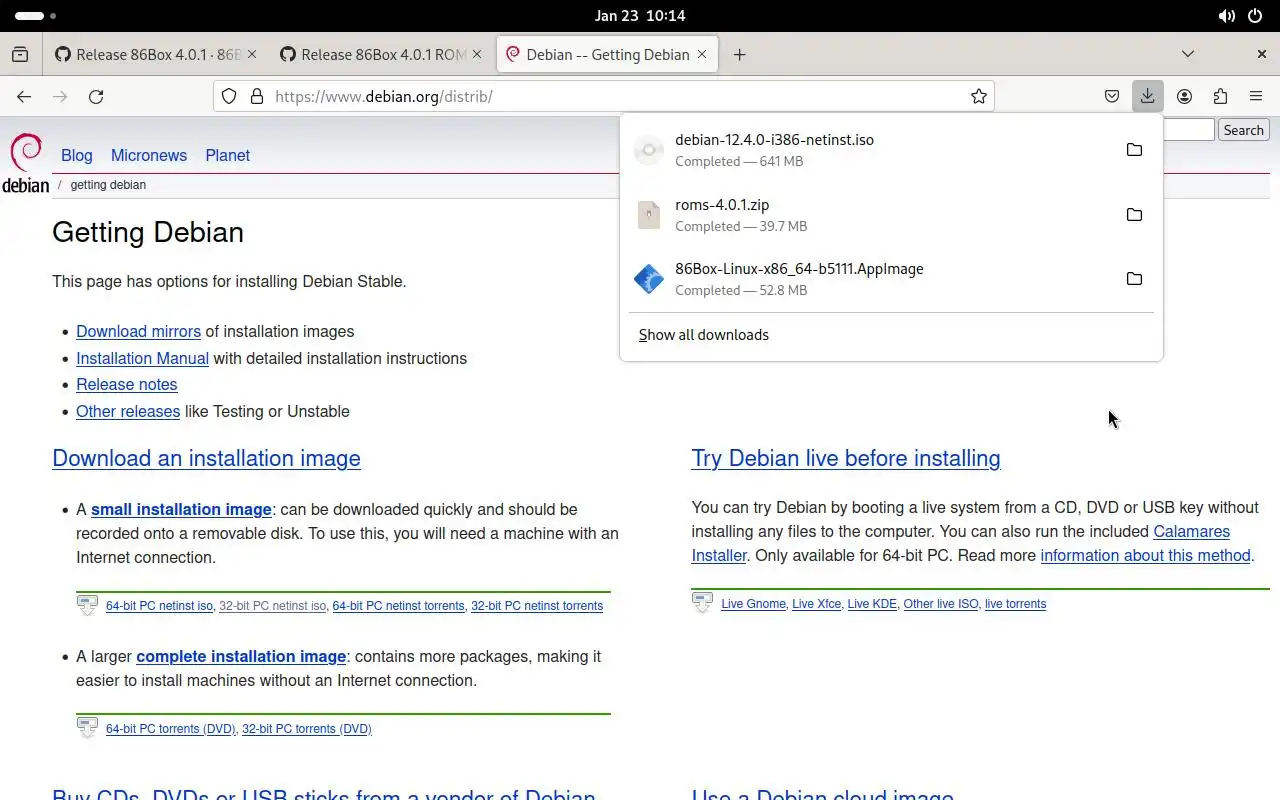Download 64-bit PC netinst iso
Screen dimensions: 1280x800
[x=159, y=606]
